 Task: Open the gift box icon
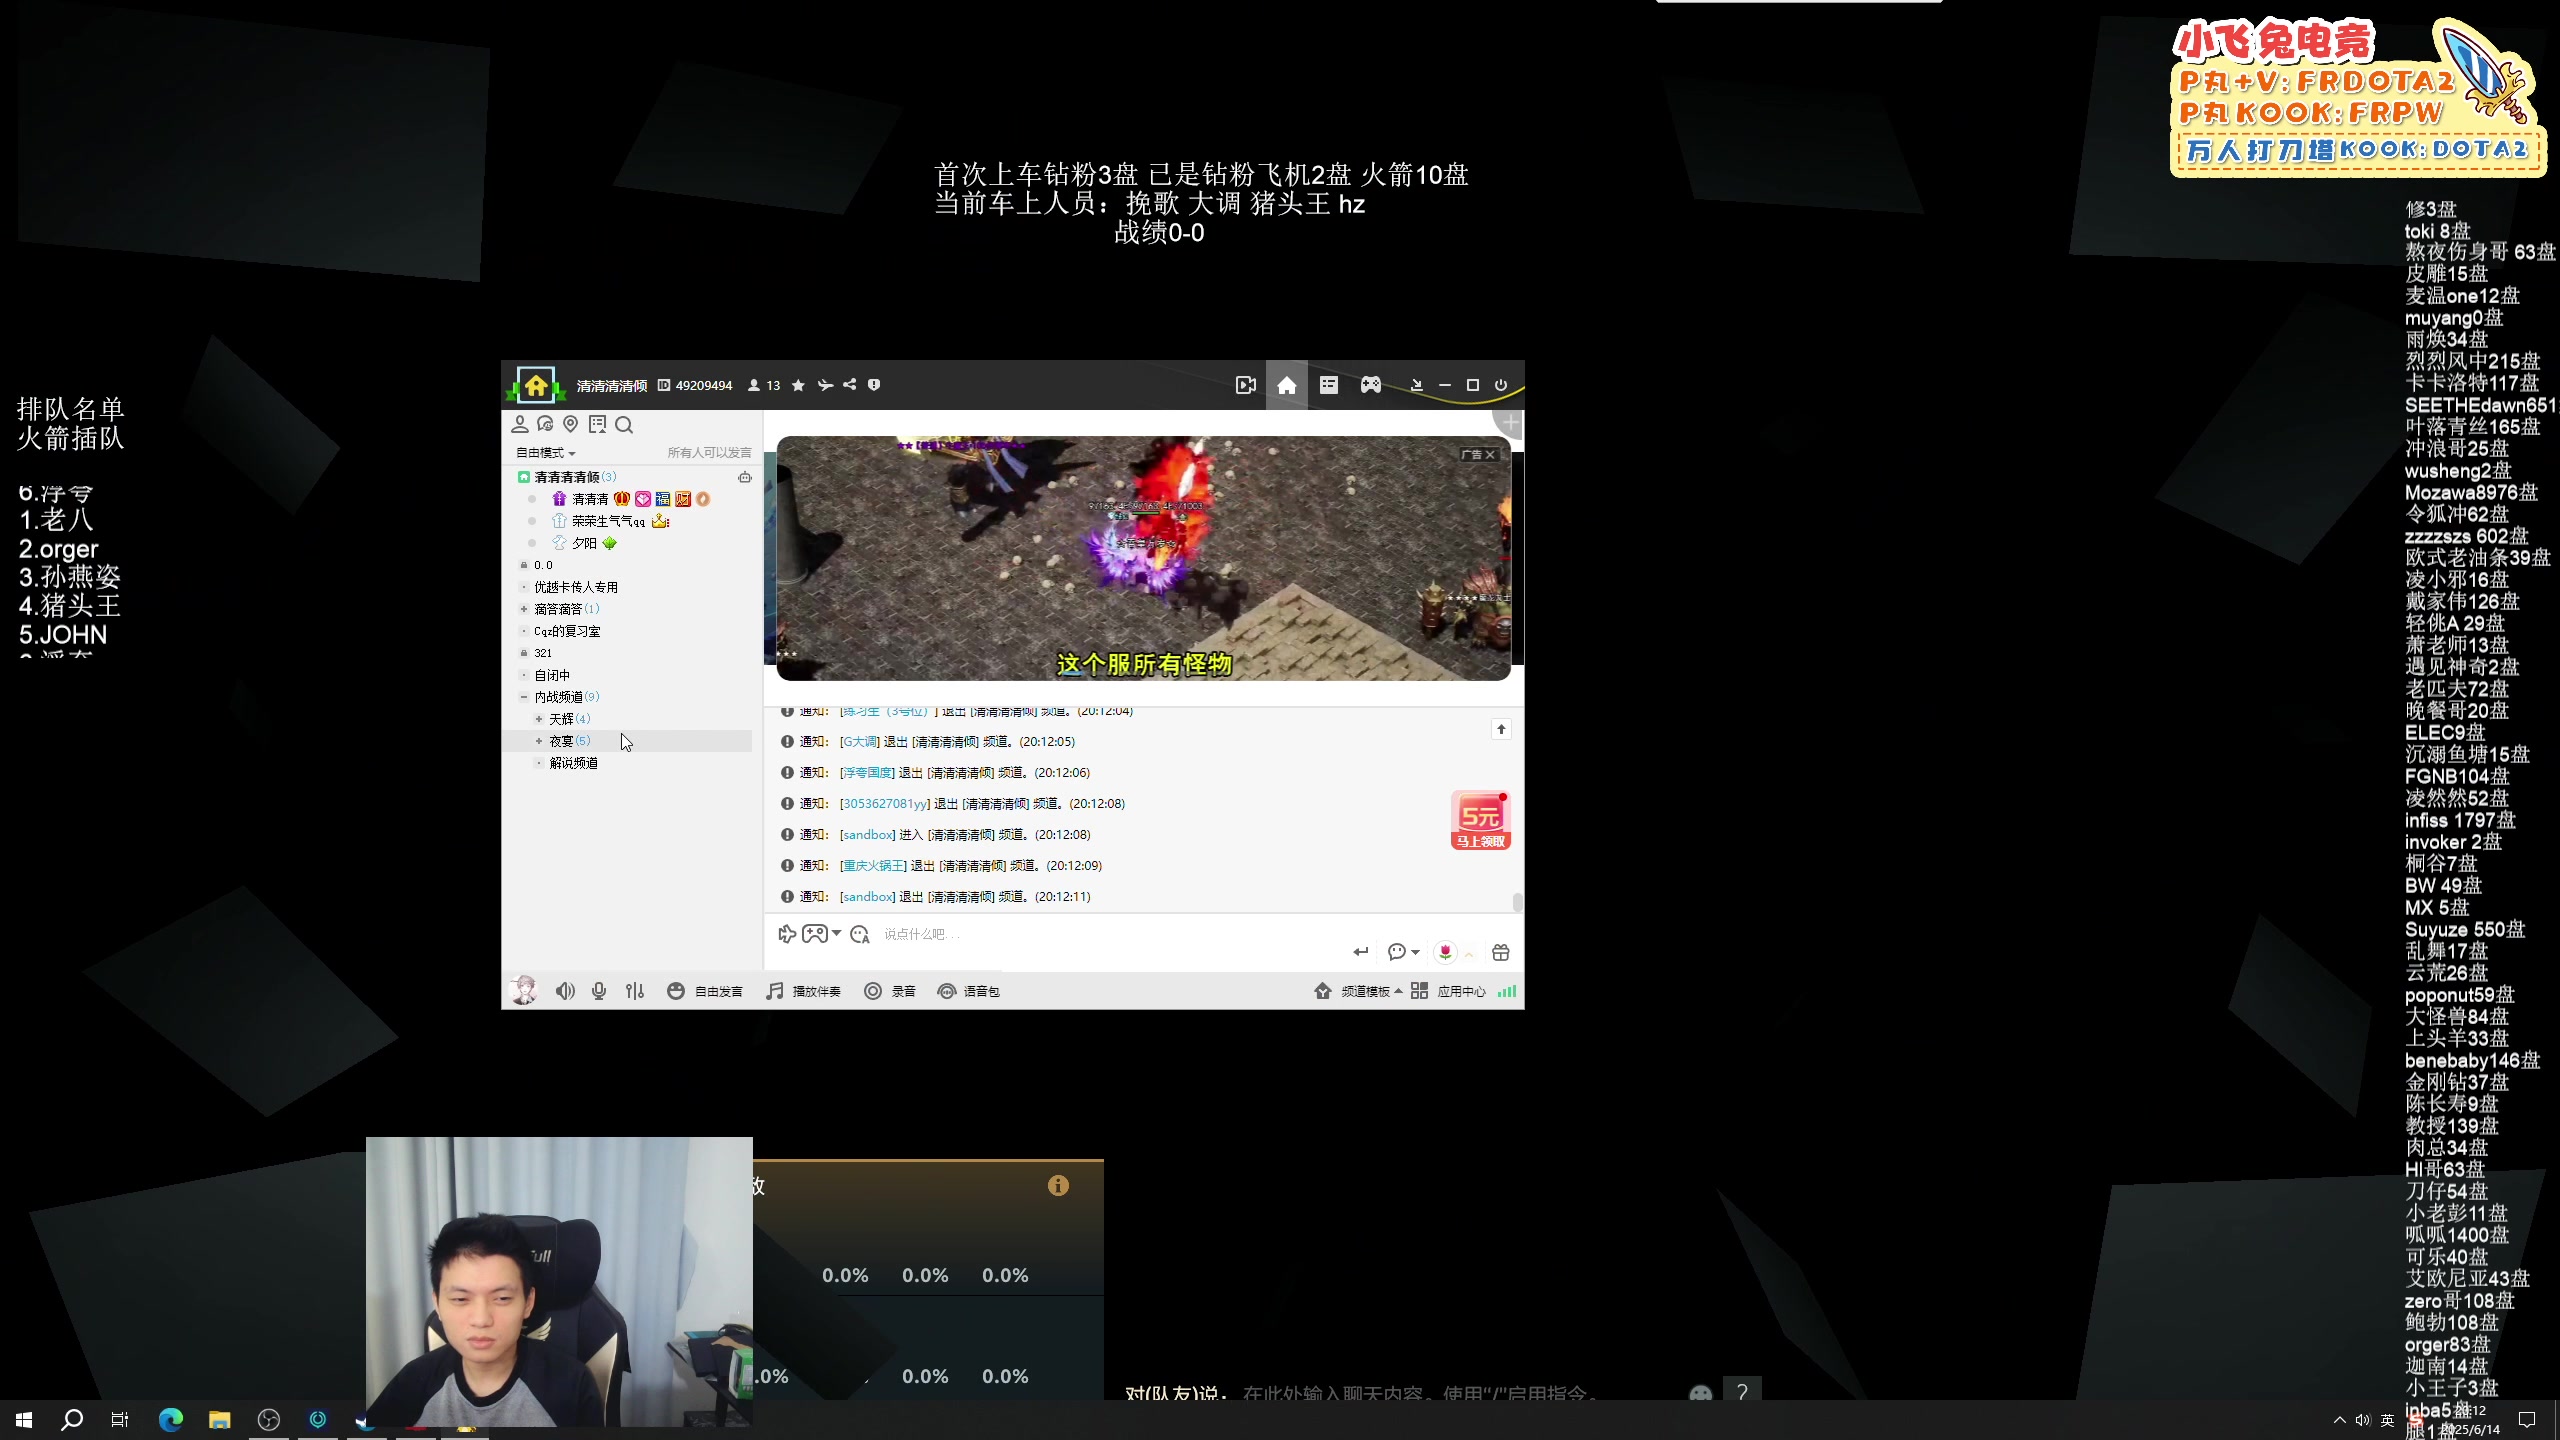tap(1500, 952)
